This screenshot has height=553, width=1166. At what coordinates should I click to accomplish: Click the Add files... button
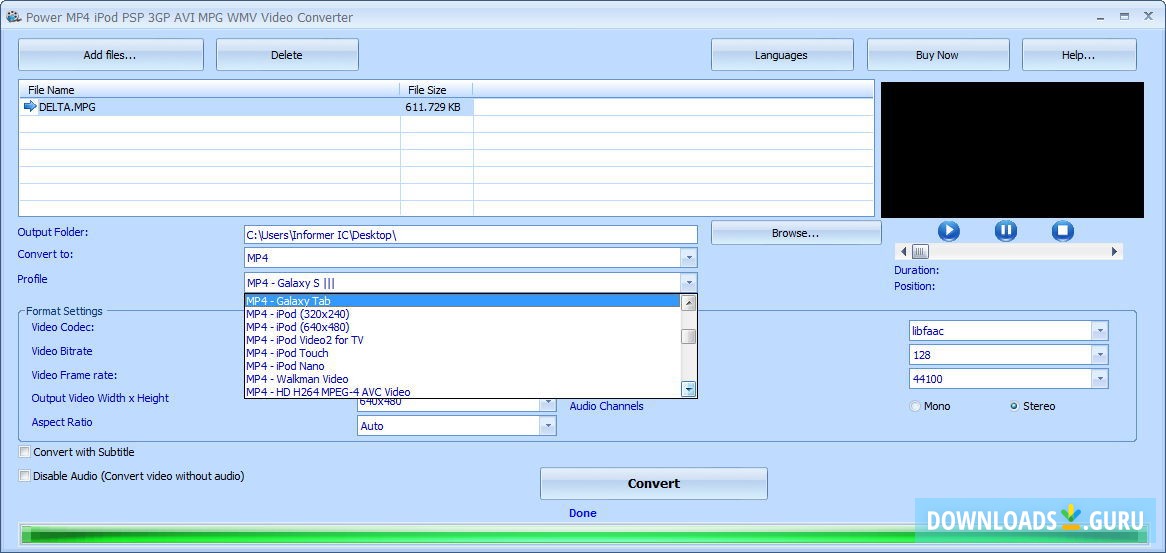[x=110, y=55]
